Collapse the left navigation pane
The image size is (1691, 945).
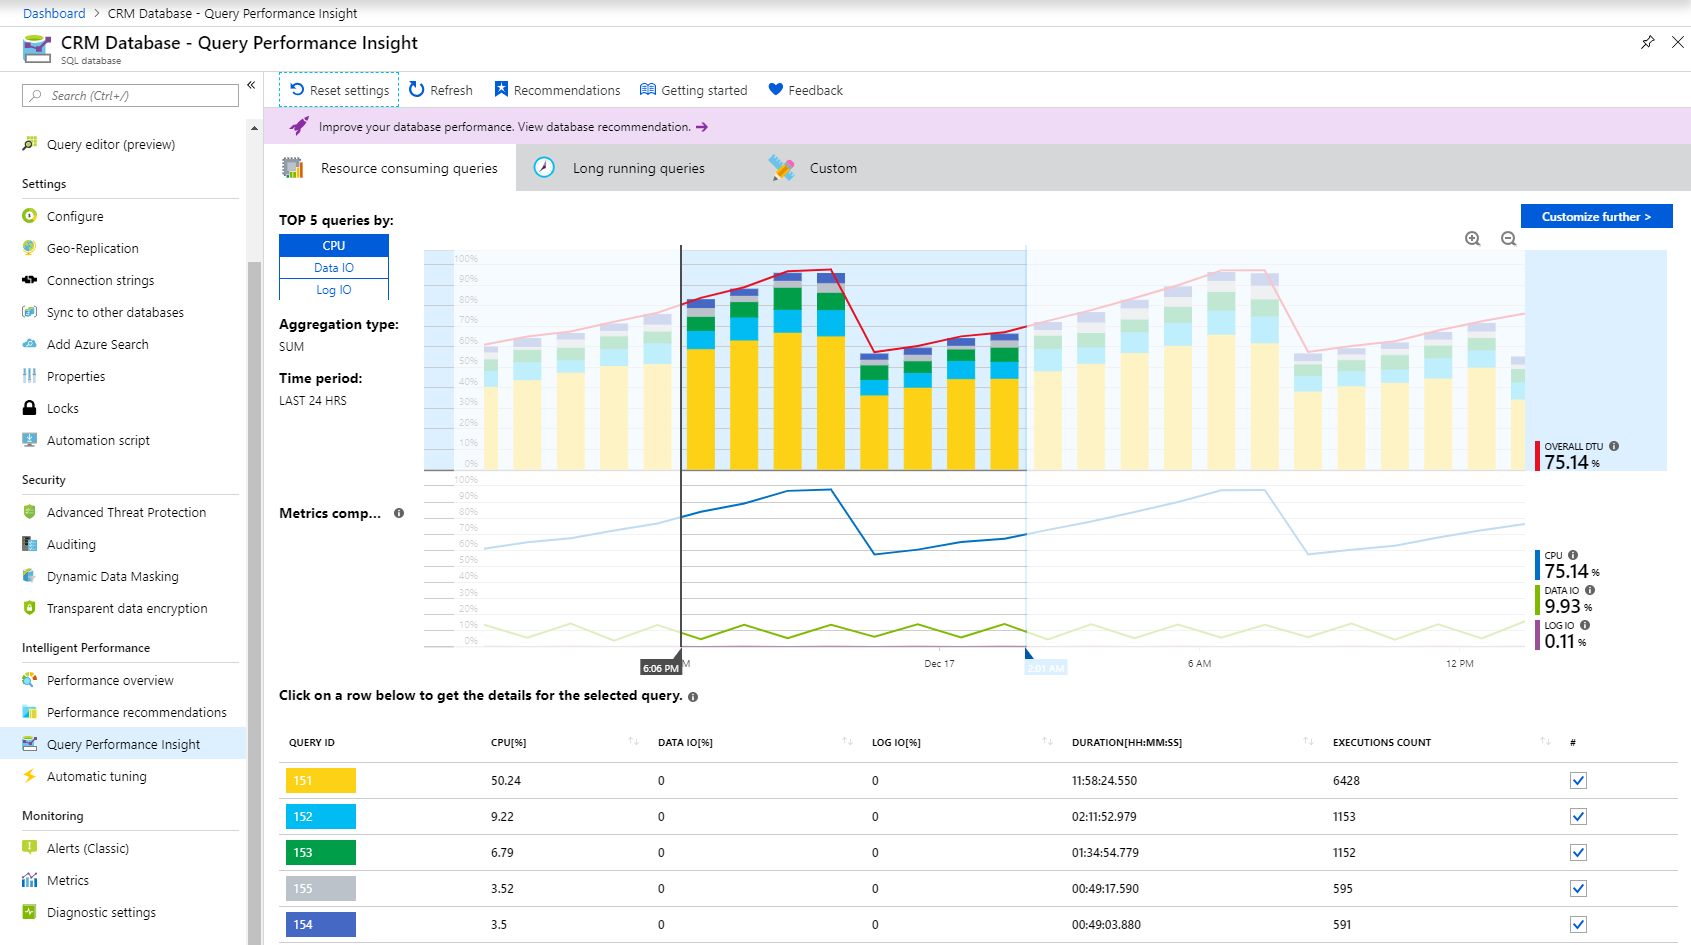pyautogui.click(x=252, y=85)
